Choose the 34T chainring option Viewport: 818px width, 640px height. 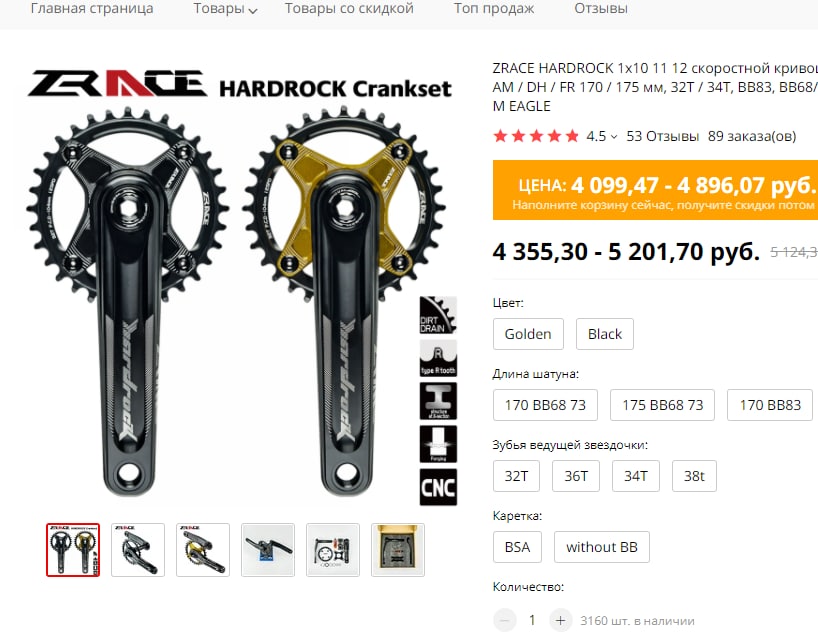point(636,476)
